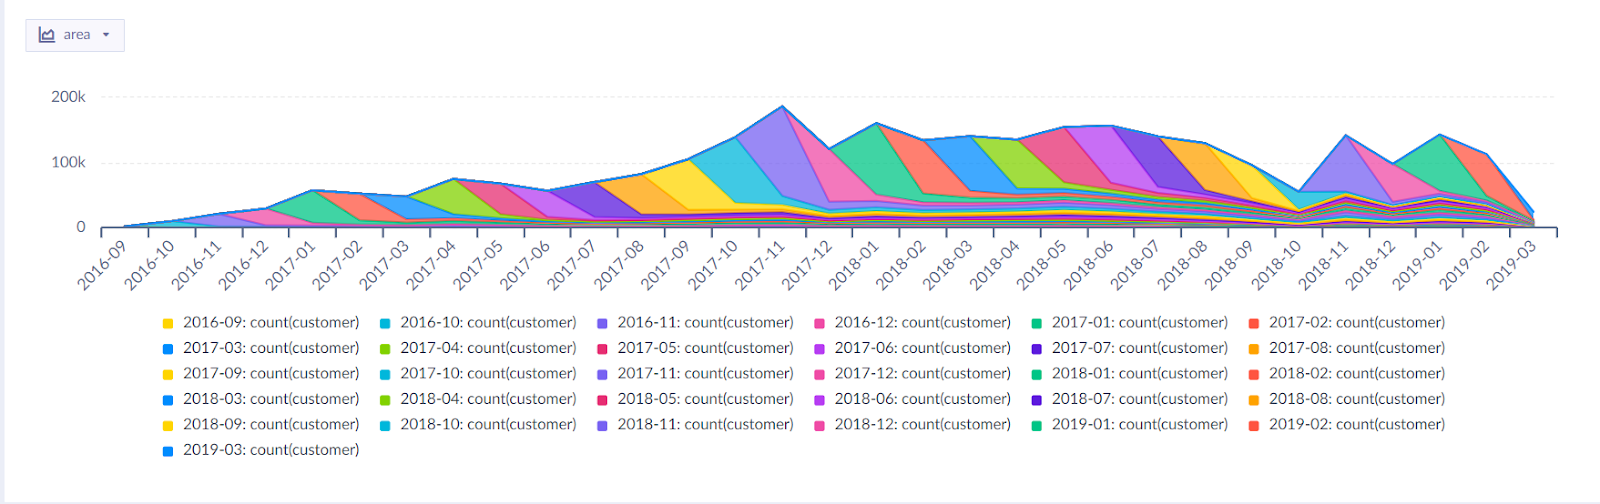Click the 2019-01 count(customer) legend label
Image resolution: width=1600 pixels, height=504 pixels.
(1140, 425)
